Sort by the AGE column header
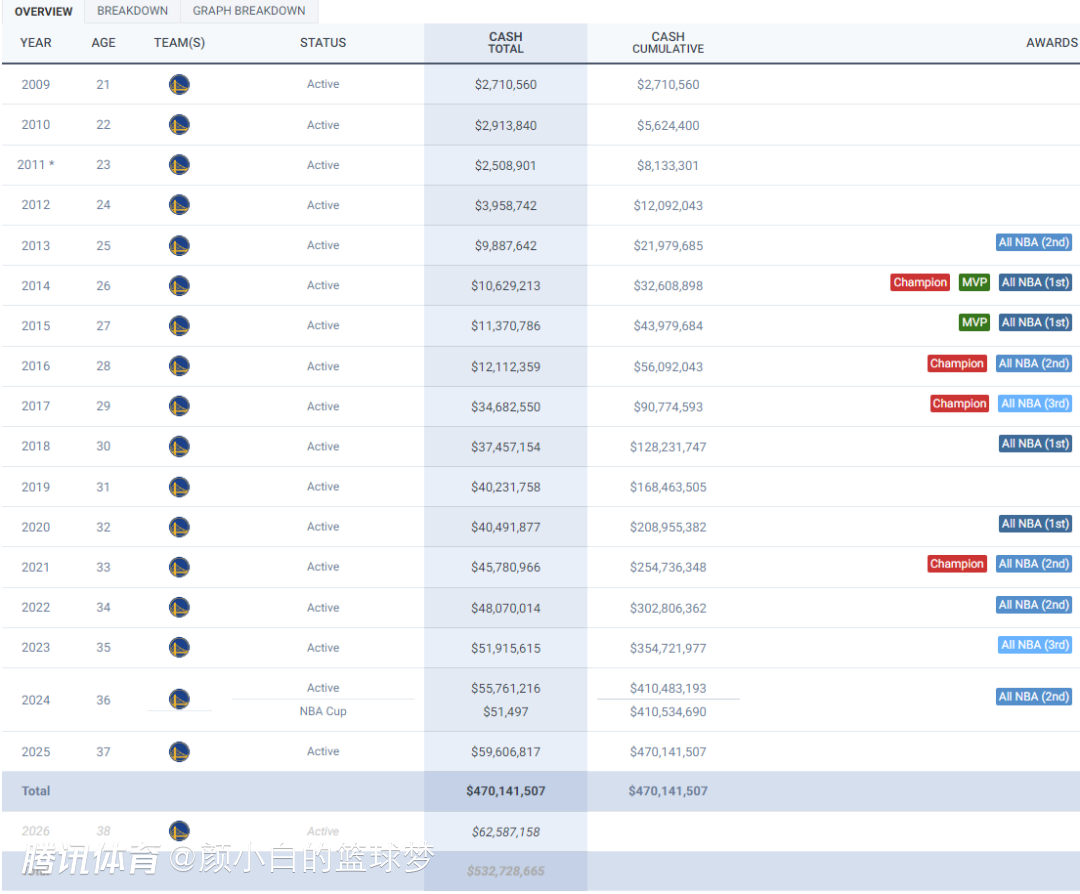Image resolution: width=1080 pixels, height=894 pixels. click(103, 43)
